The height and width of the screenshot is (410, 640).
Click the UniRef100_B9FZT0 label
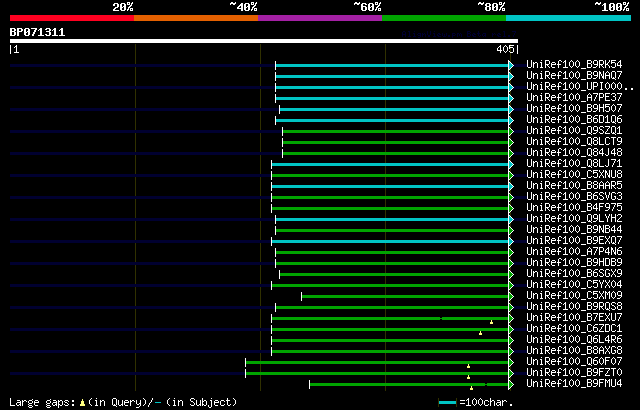coord(574,373)
